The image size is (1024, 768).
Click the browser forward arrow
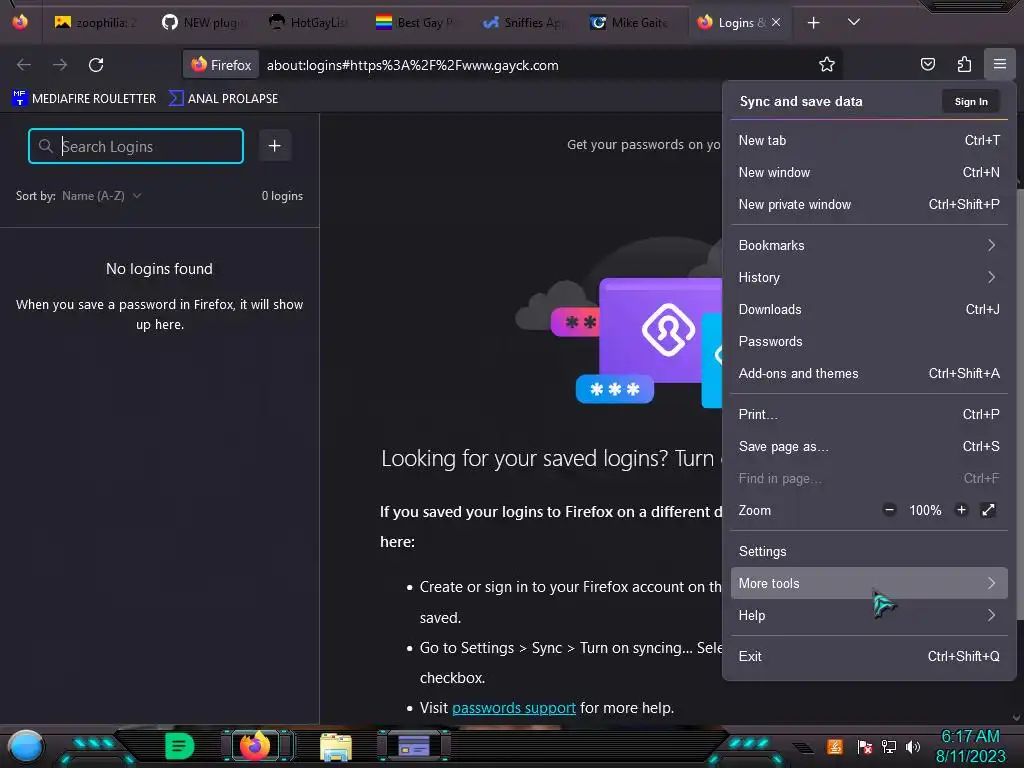pyautogui.click(x=60, y=65)
